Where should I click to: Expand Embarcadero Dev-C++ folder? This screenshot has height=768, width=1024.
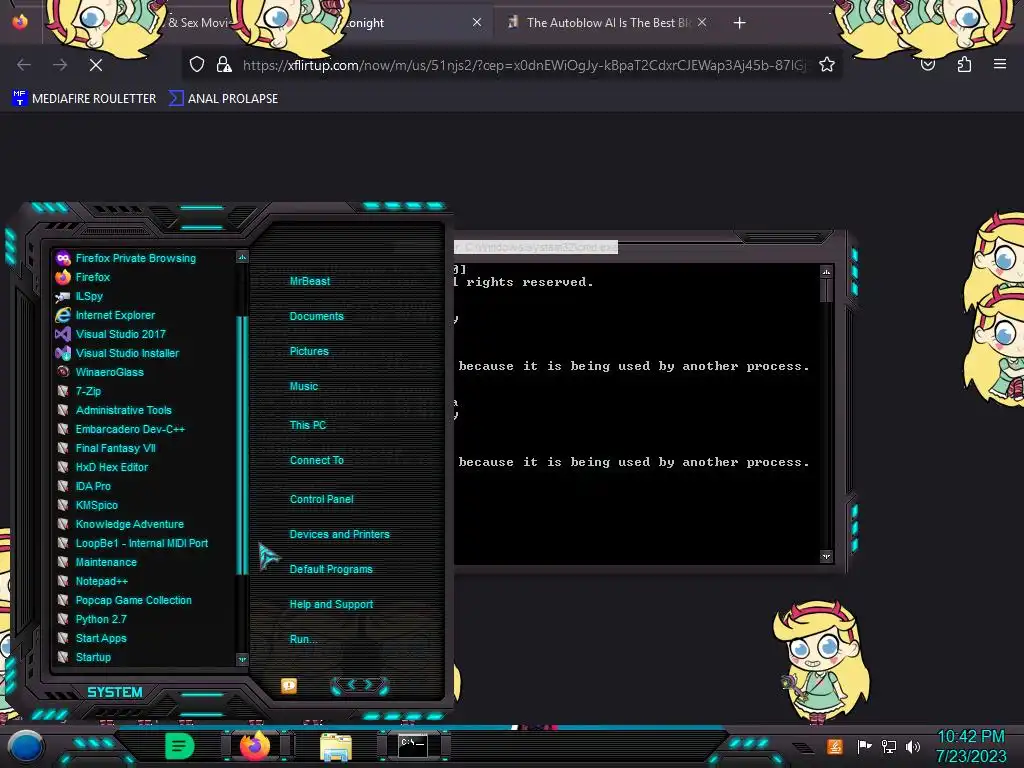121,429
